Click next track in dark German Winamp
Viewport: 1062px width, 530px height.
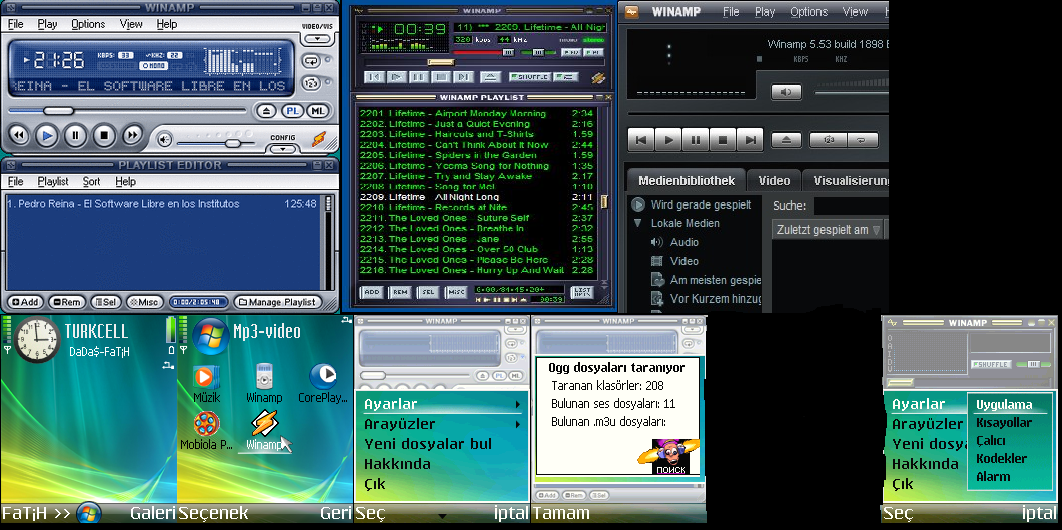pos(750,141)
